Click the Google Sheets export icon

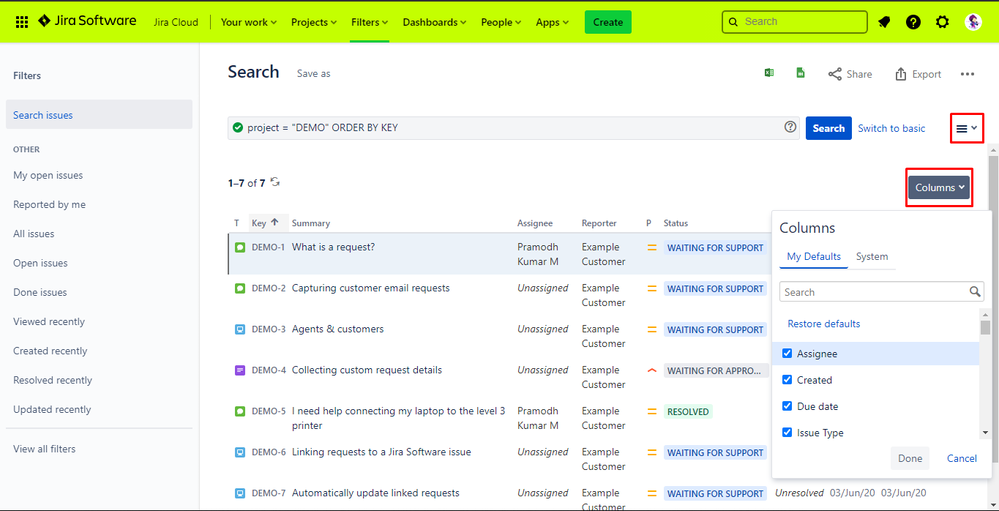pos(800,73)
